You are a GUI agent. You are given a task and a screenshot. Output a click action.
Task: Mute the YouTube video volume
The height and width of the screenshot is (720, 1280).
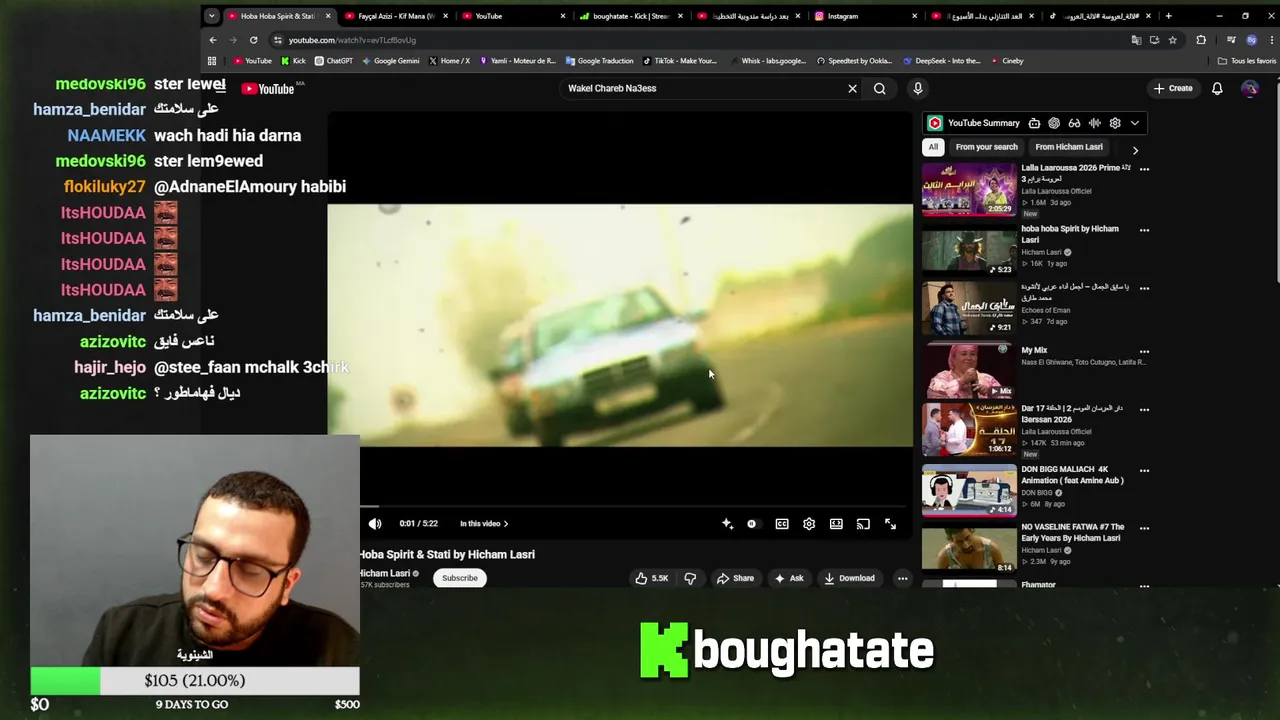click(x=375, y=524)
